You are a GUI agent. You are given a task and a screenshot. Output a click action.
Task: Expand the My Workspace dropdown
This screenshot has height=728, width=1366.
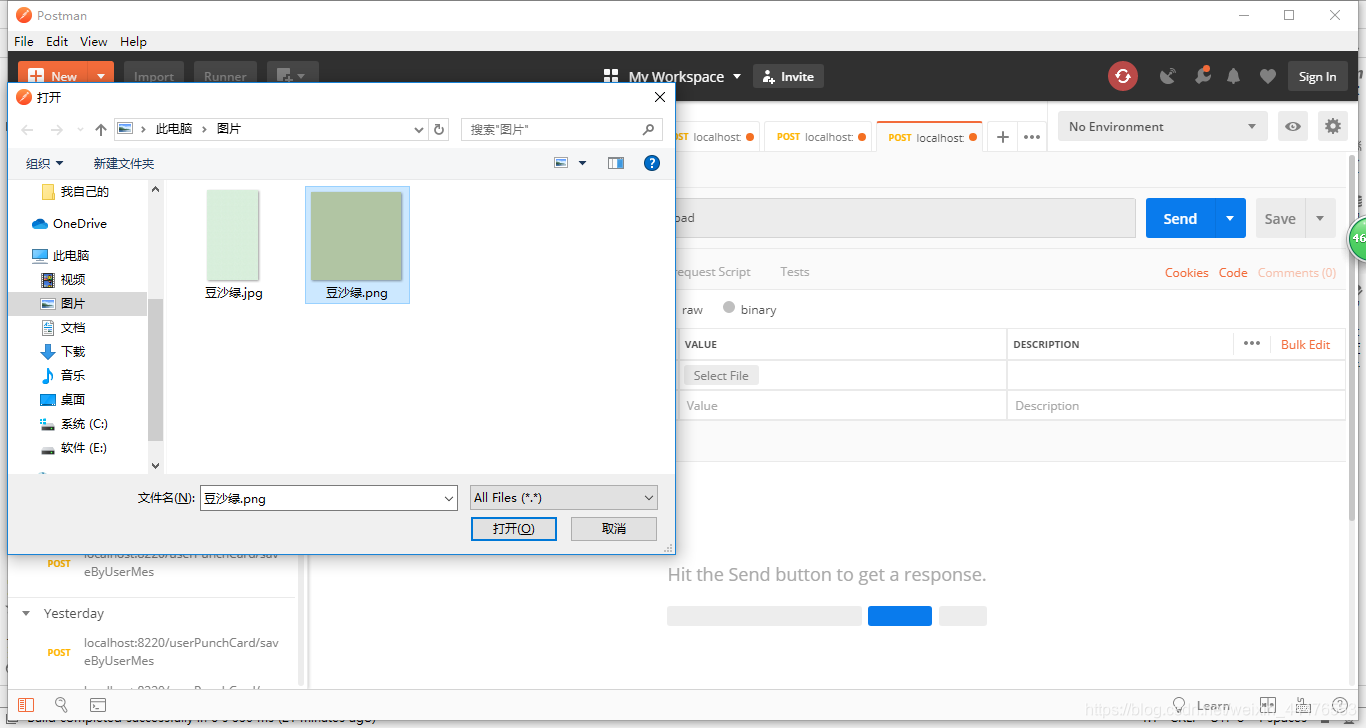[737, 76]
